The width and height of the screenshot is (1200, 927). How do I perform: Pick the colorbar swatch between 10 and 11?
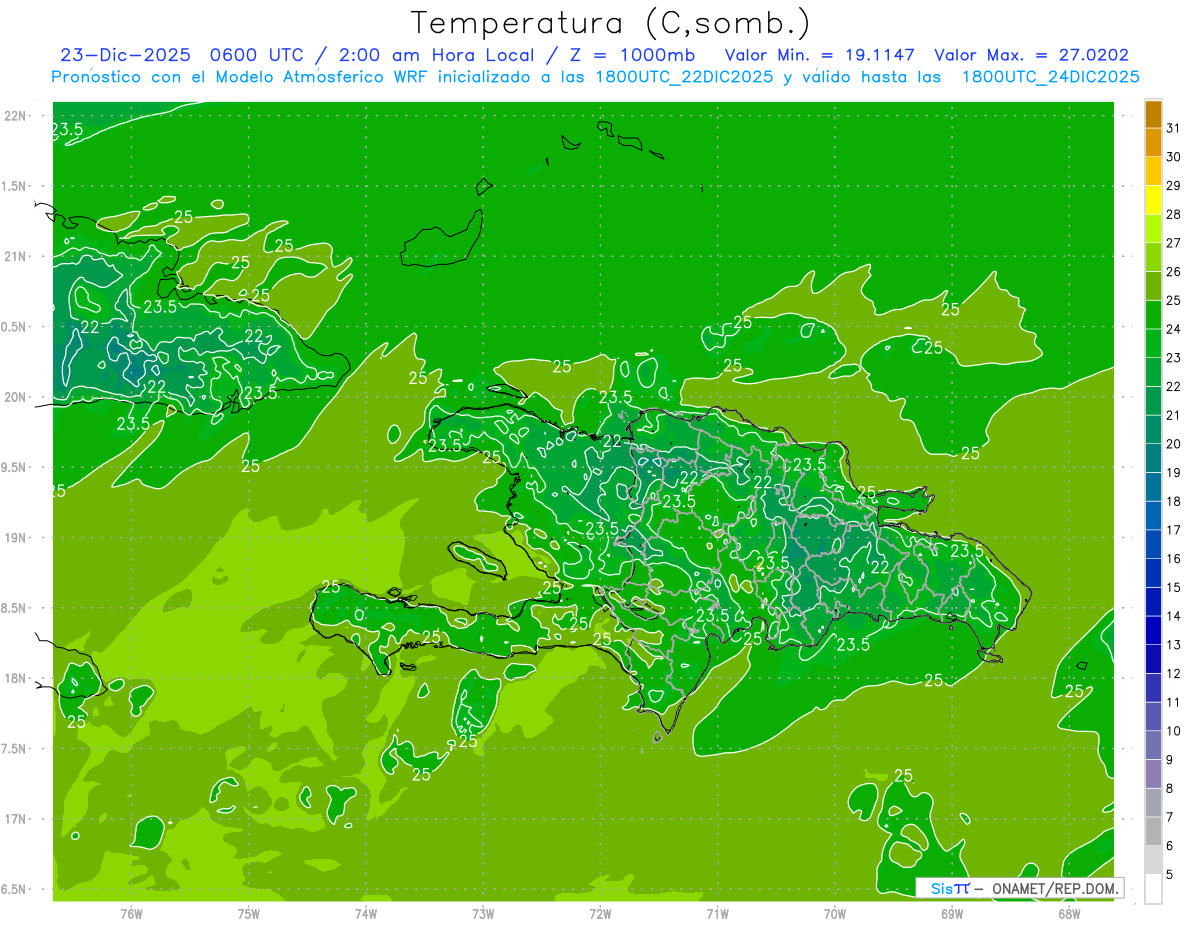(1153, 717)
